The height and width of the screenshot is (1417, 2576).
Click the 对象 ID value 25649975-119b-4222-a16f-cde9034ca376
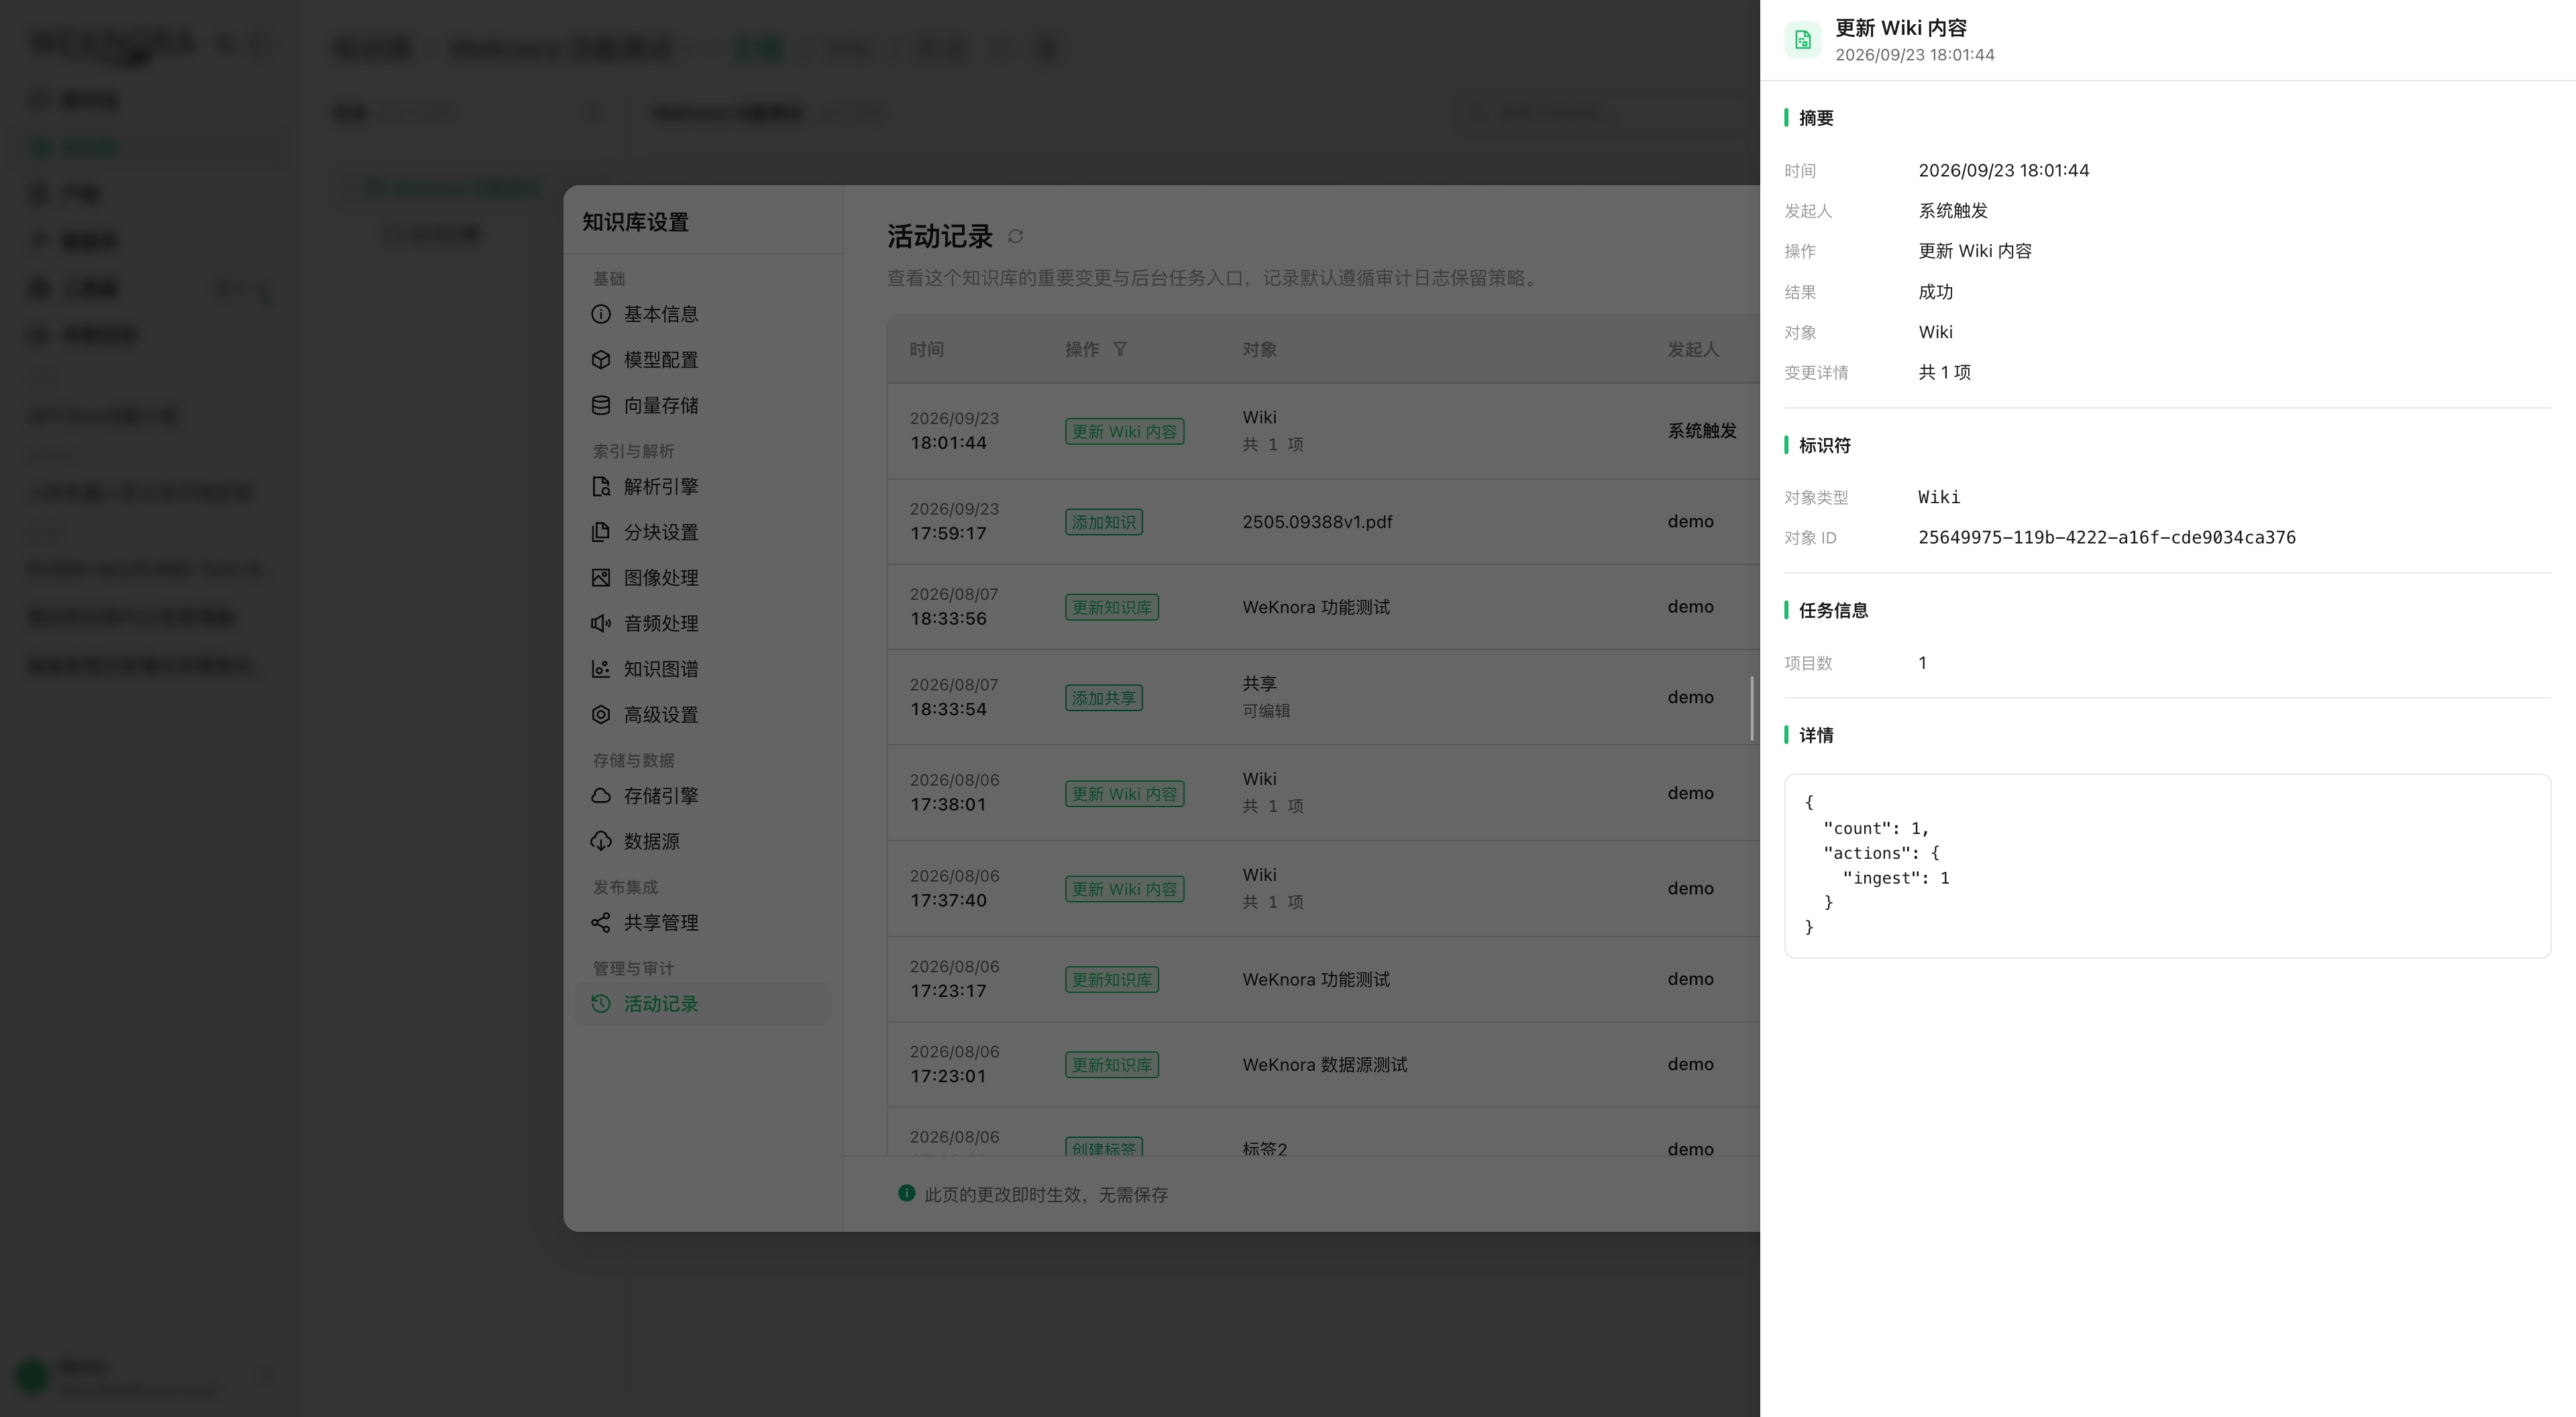2106,537
